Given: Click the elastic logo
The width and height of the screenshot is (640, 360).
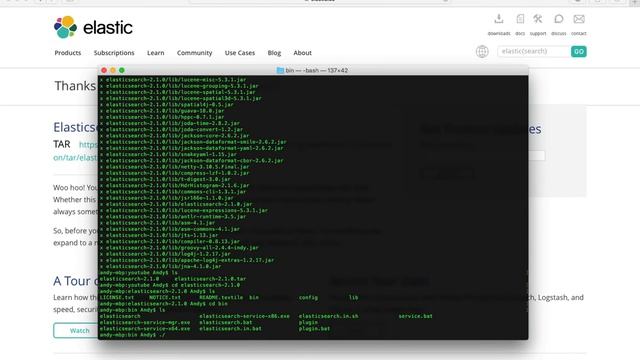Looking at the screenshot, I should click(x=93, y=27).
